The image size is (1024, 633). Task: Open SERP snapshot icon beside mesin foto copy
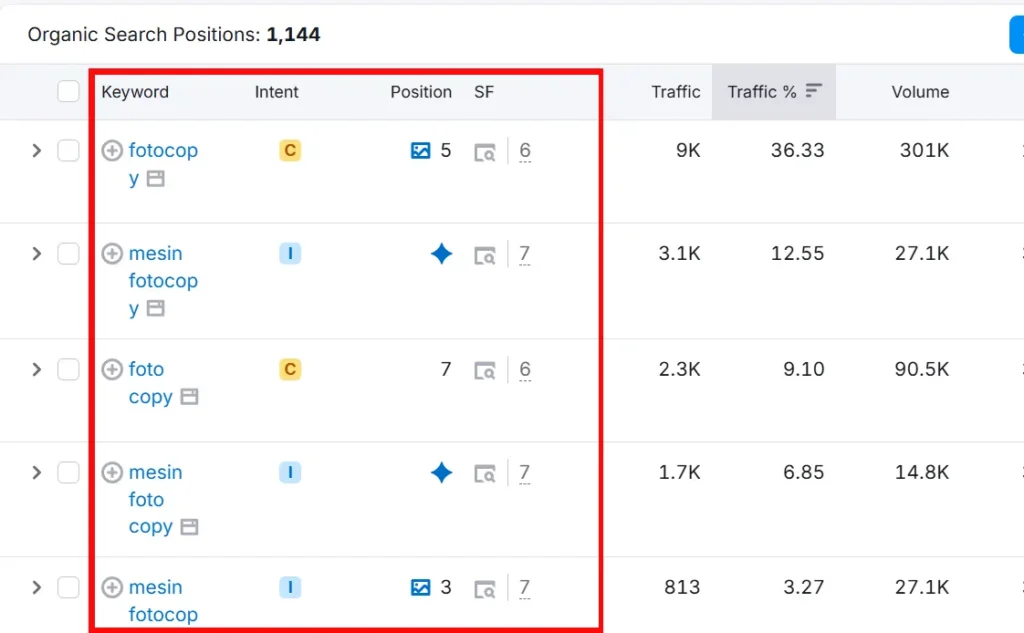(x=189, y=527)
